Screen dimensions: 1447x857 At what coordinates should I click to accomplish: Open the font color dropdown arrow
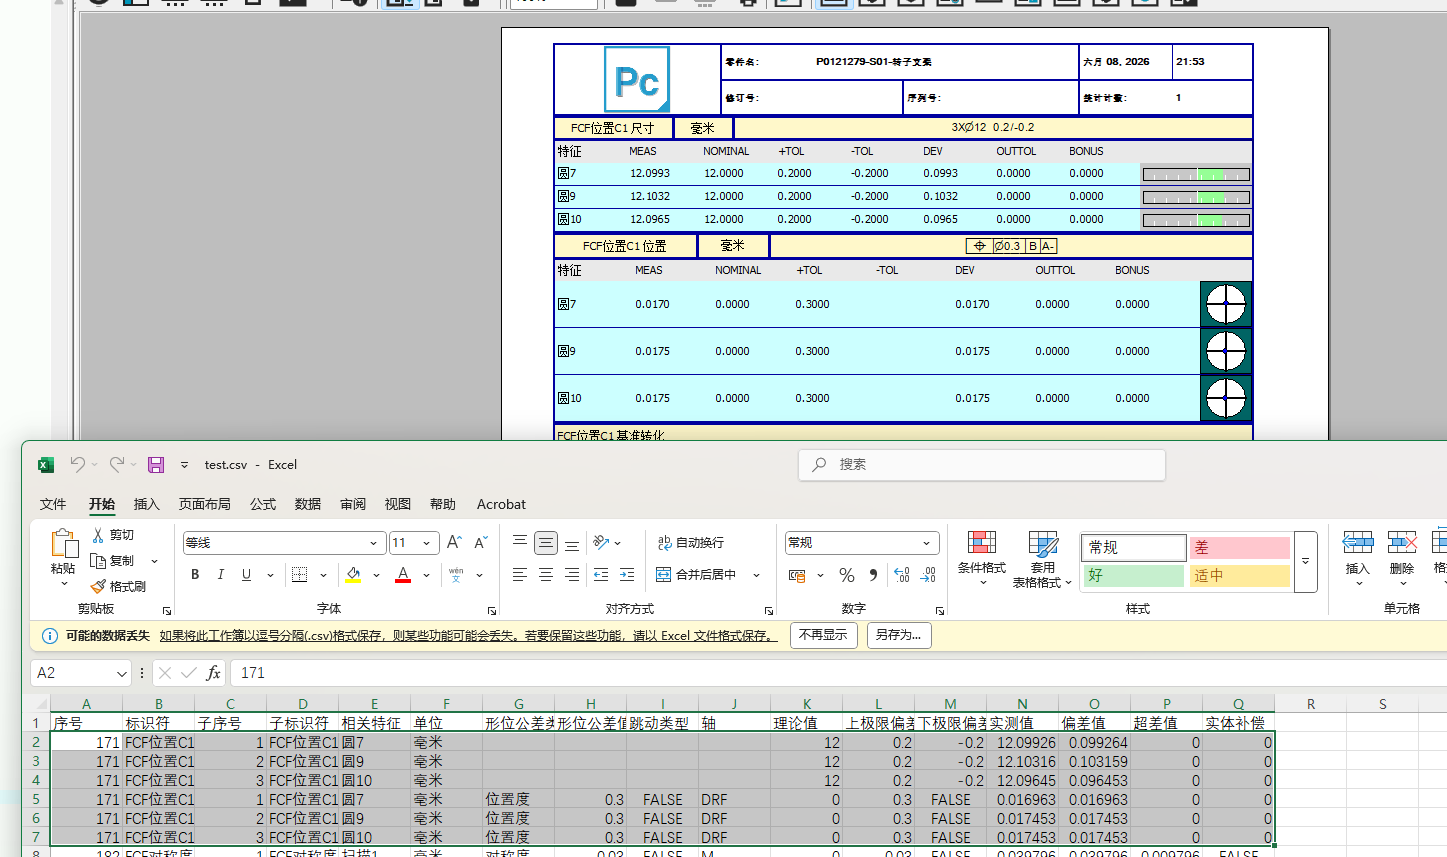tap(426, 575)
